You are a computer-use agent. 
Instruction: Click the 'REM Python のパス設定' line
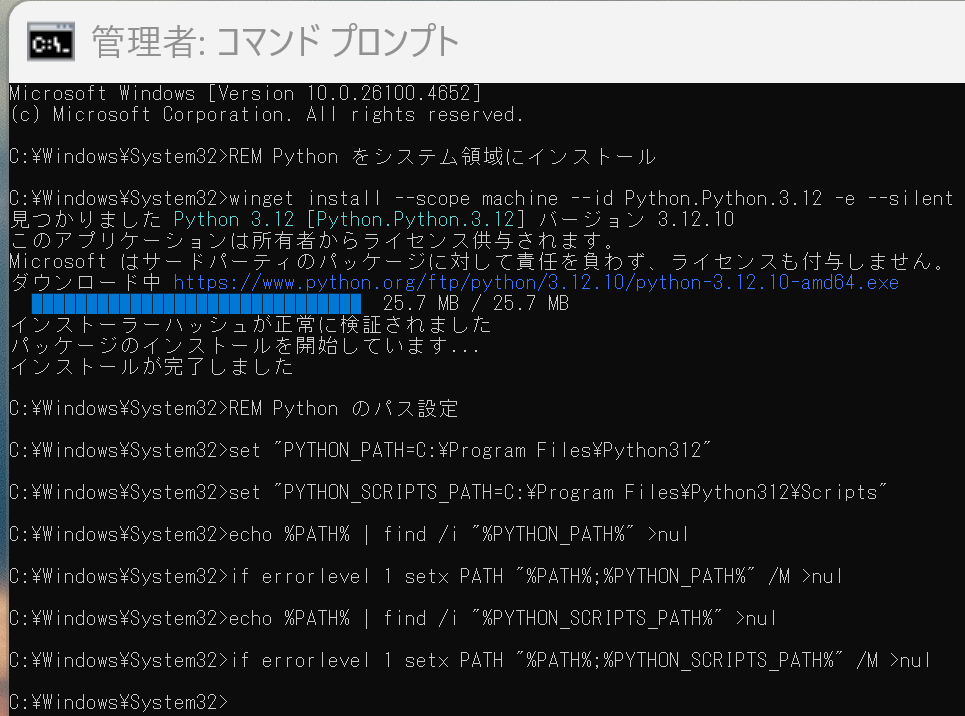pos(234,408)
